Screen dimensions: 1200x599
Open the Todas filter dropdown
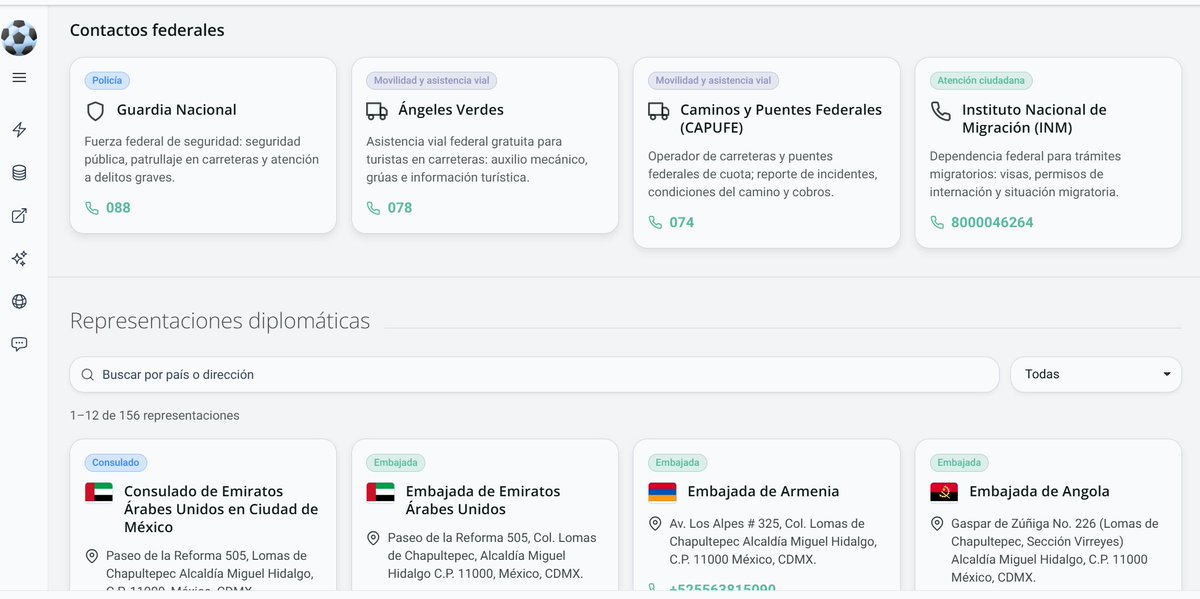(1096, 374)
